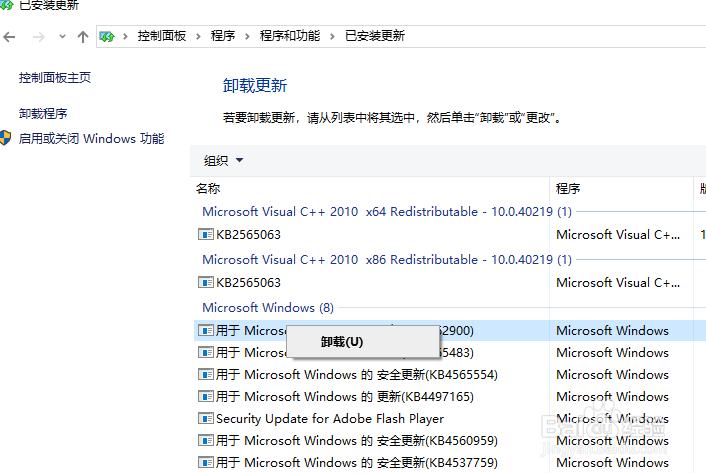
Task: Expand chevron after 控制面板 breadcrumb
Action: click(198, 36)
